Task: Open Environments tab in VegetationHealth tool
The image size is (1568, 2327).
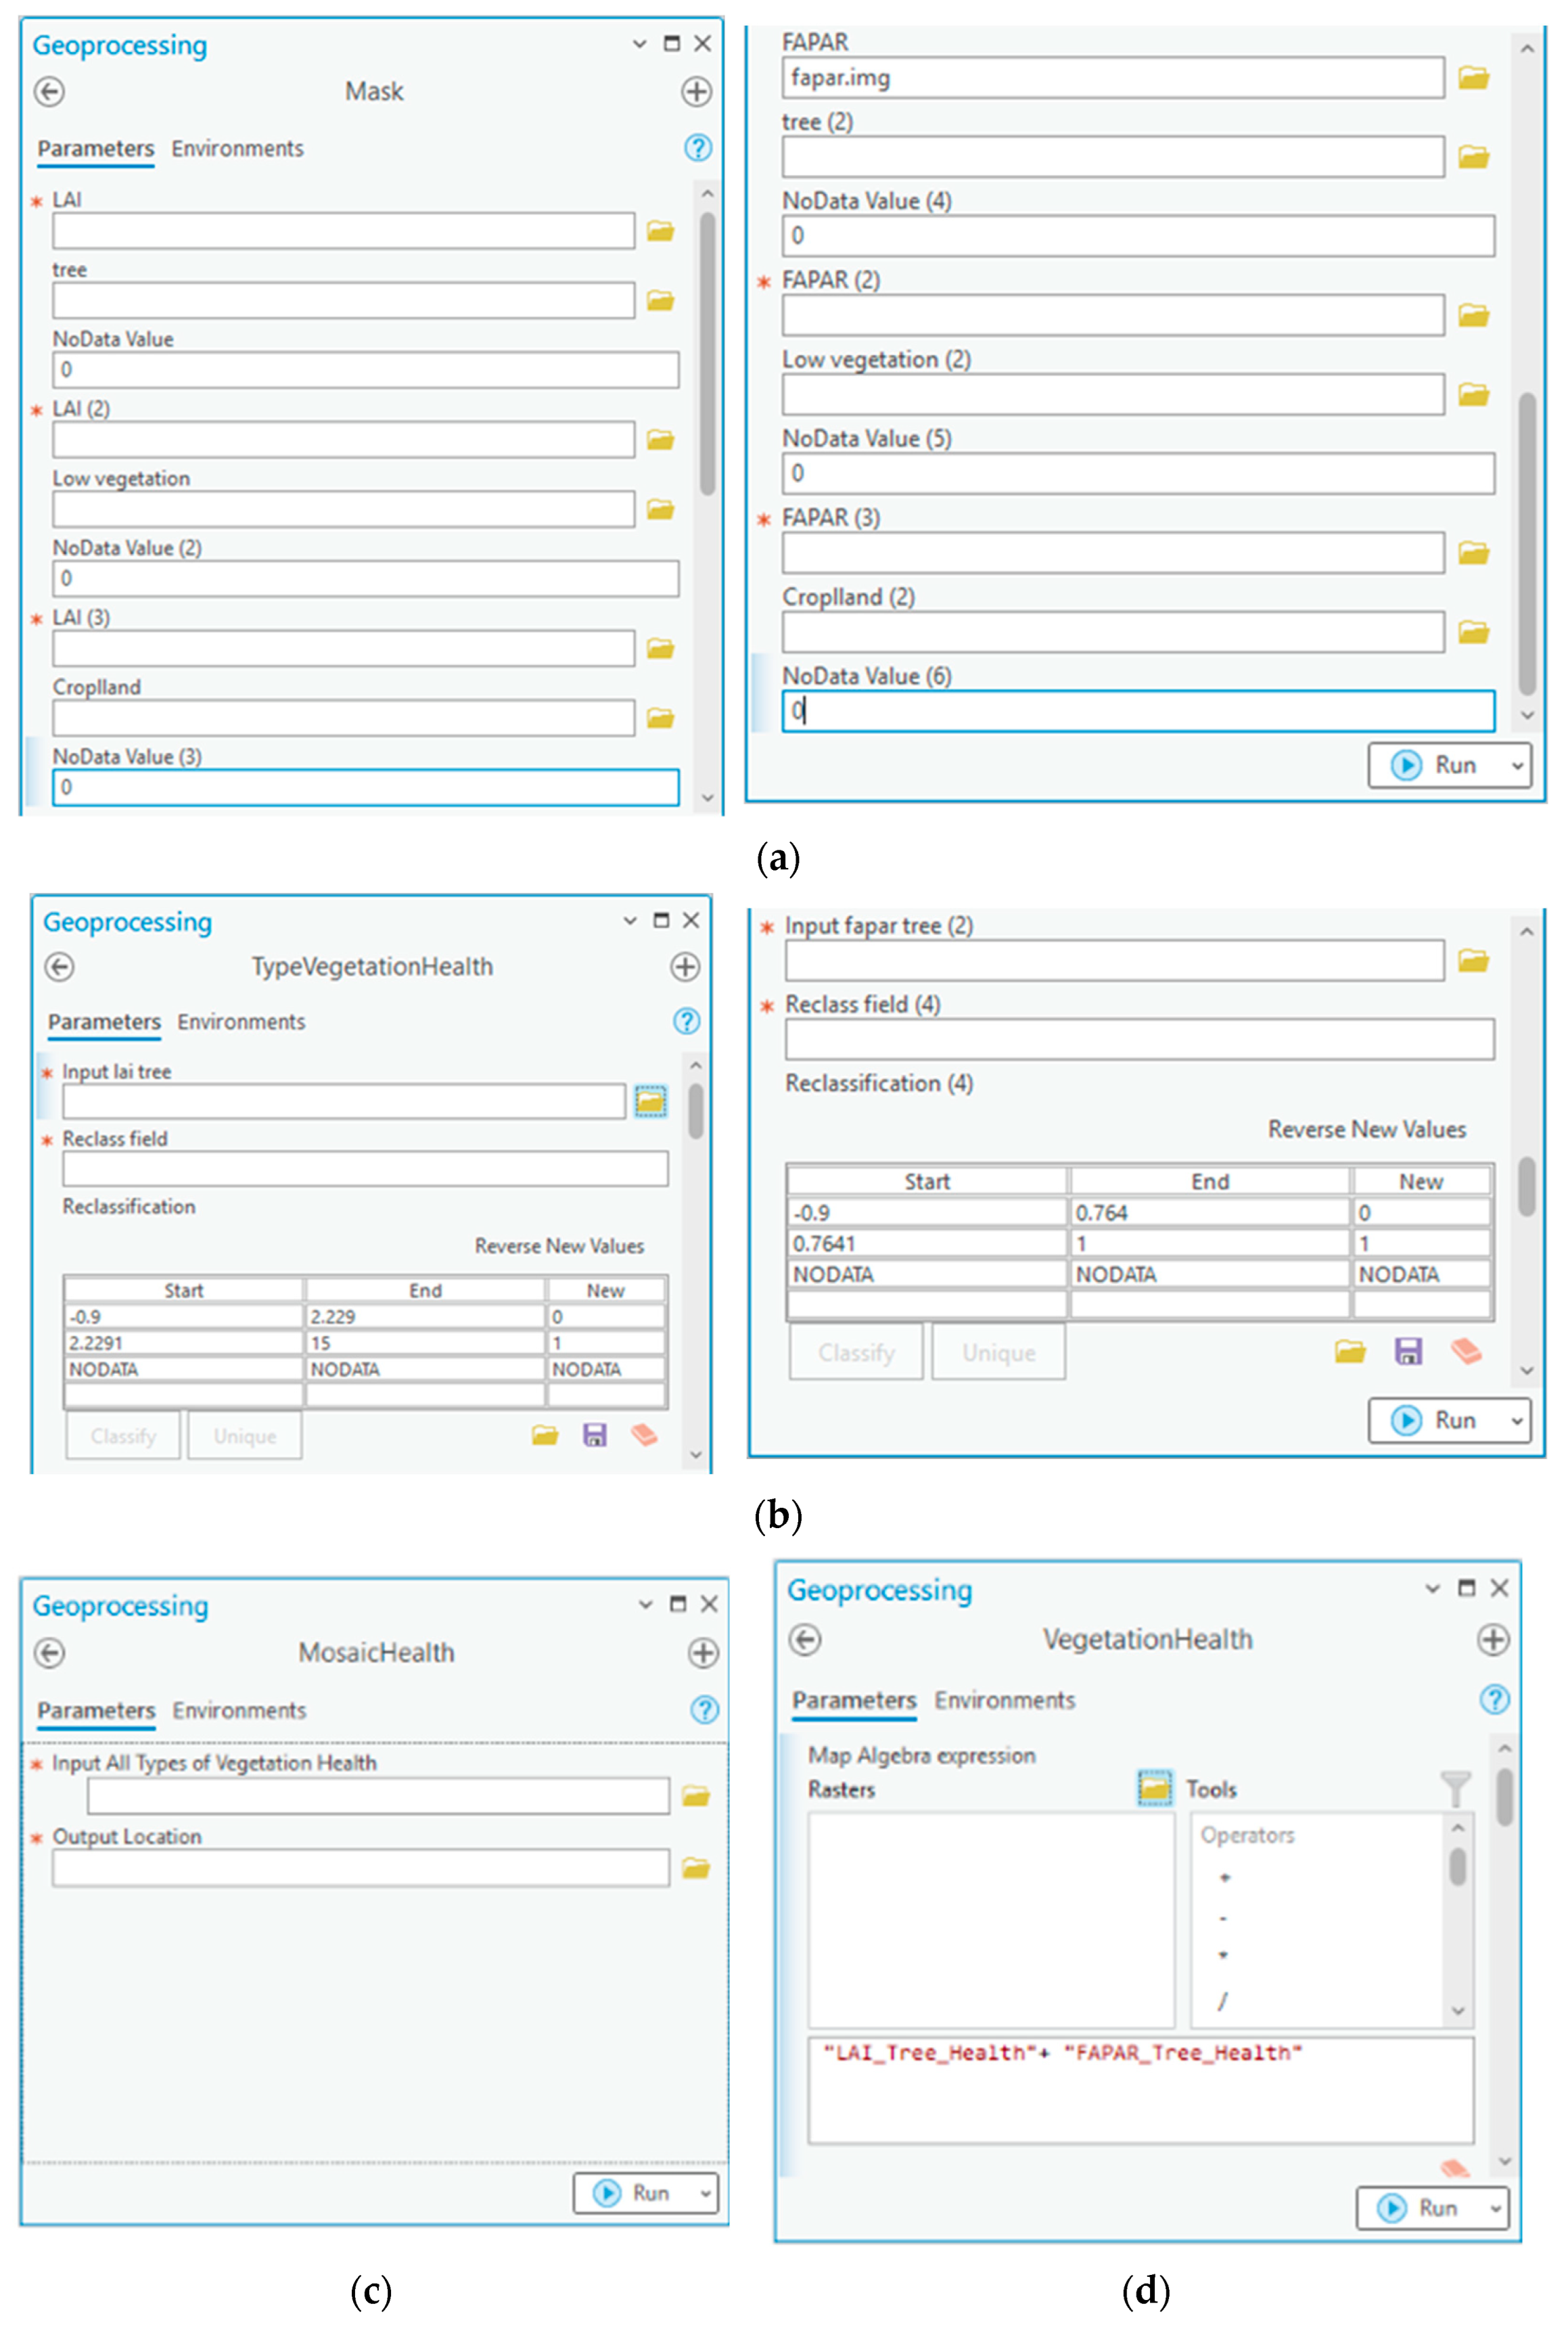Action: 1004,1700
